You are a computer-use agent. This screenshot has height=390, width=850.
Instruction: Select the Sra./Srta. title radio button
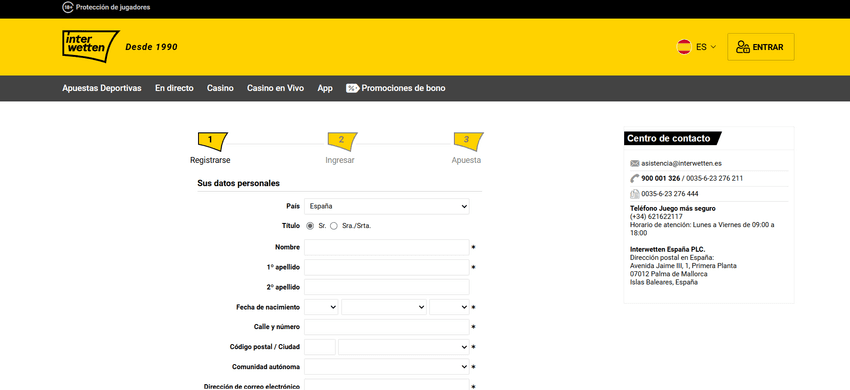pyautogui.click(x=334, y=226)
